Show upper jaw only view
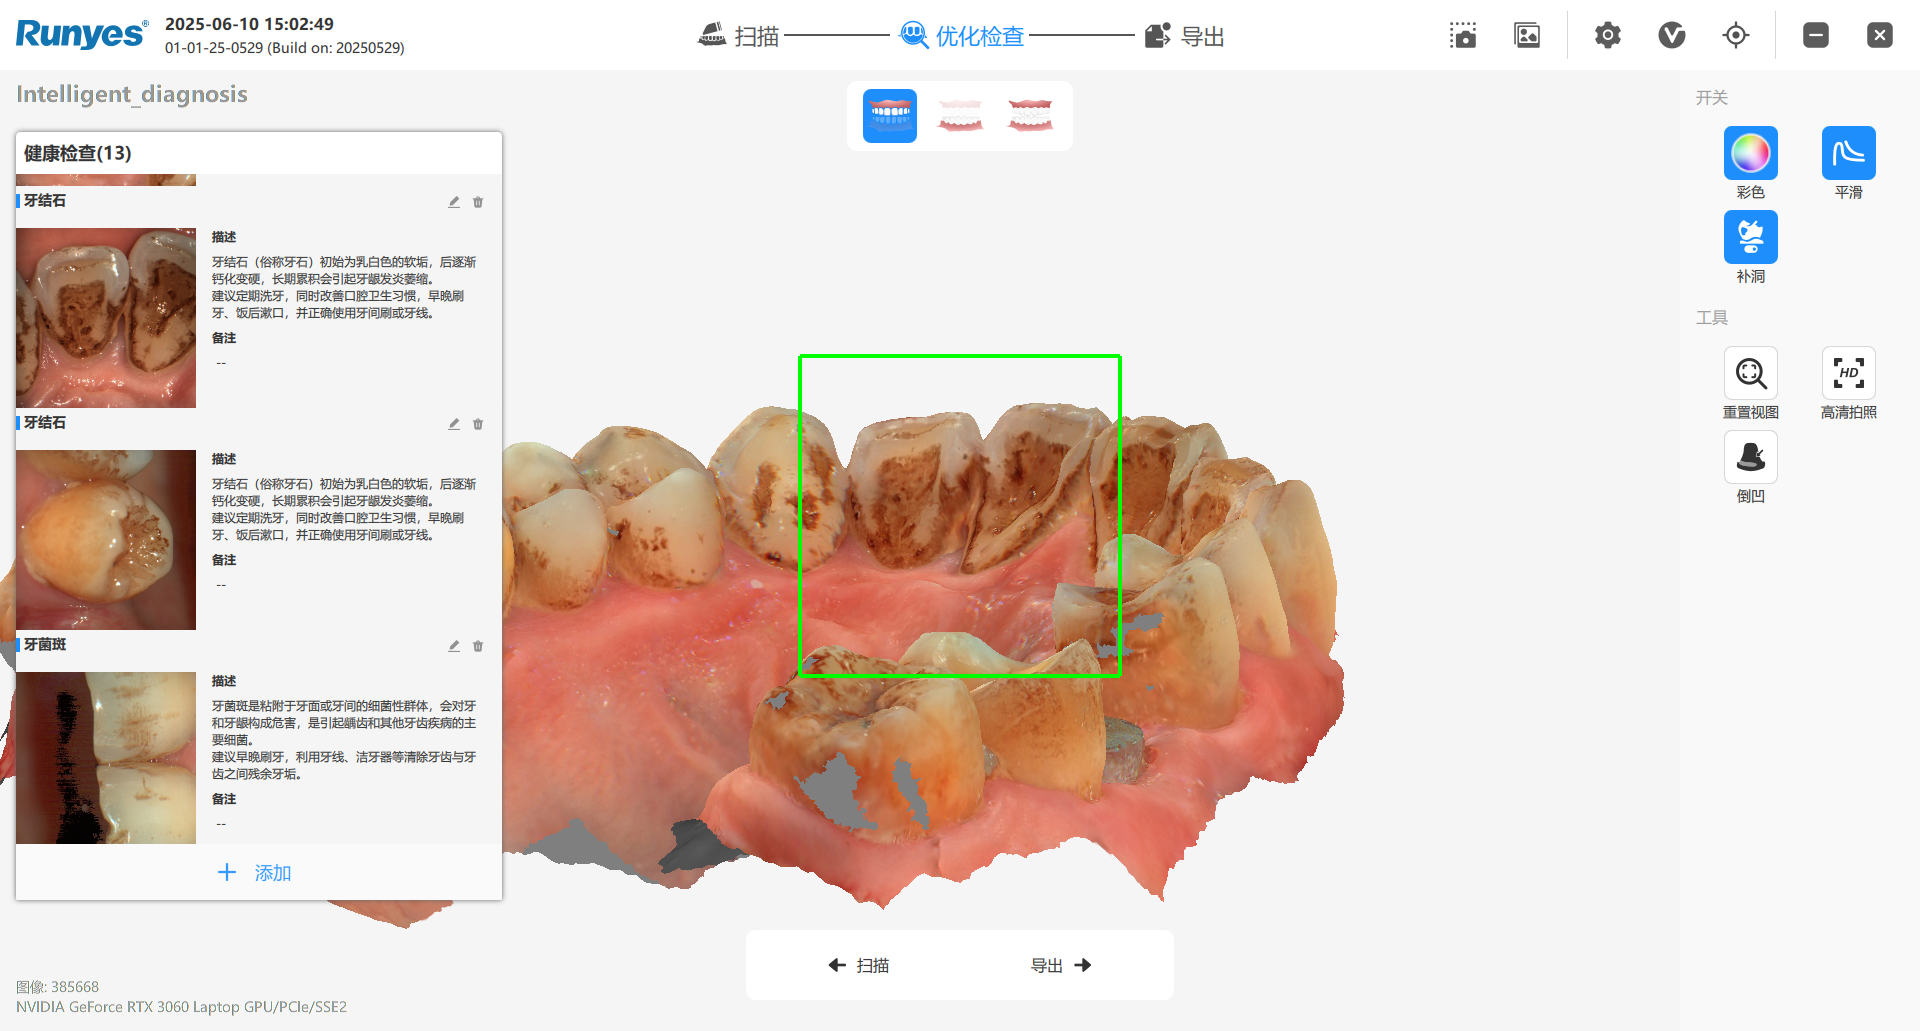This screenshot has height=1031, width=1920. point(960,116)
